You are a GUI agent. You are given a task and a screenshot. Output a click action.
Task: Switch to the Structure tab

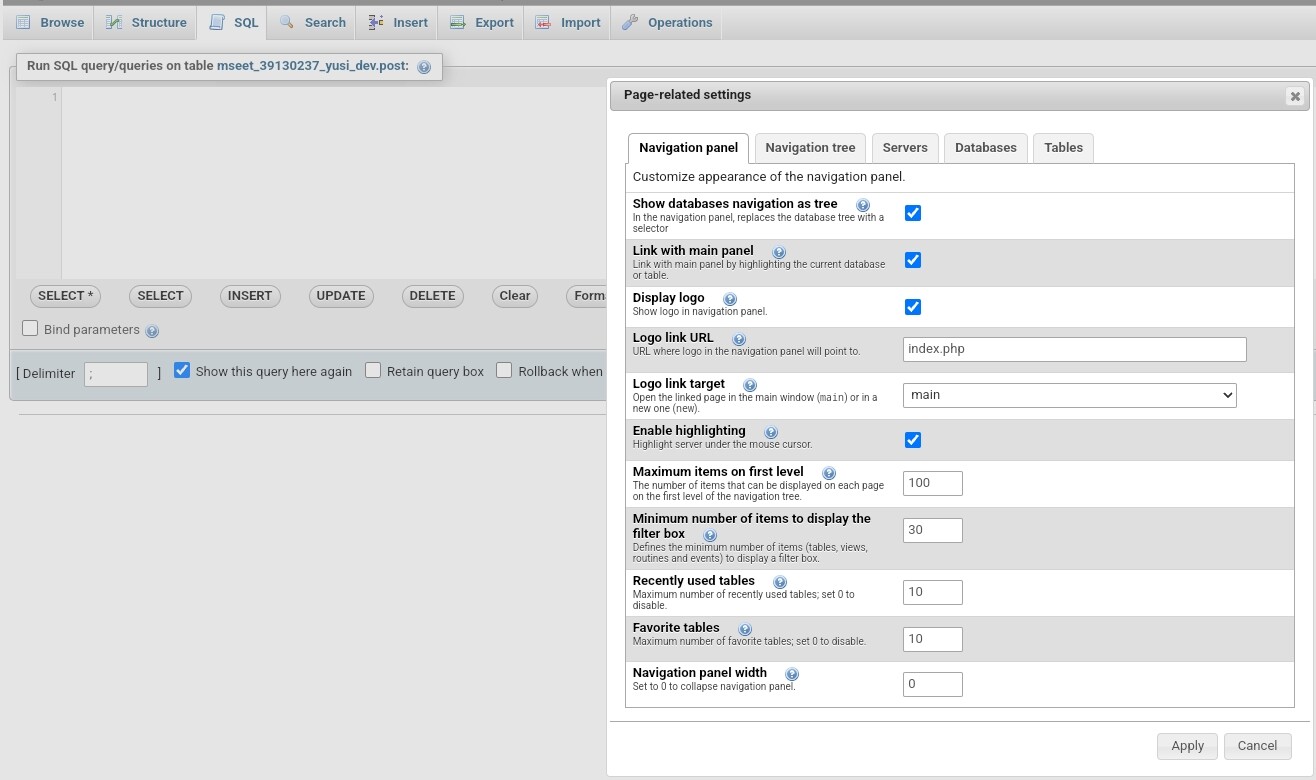point(147,22)
